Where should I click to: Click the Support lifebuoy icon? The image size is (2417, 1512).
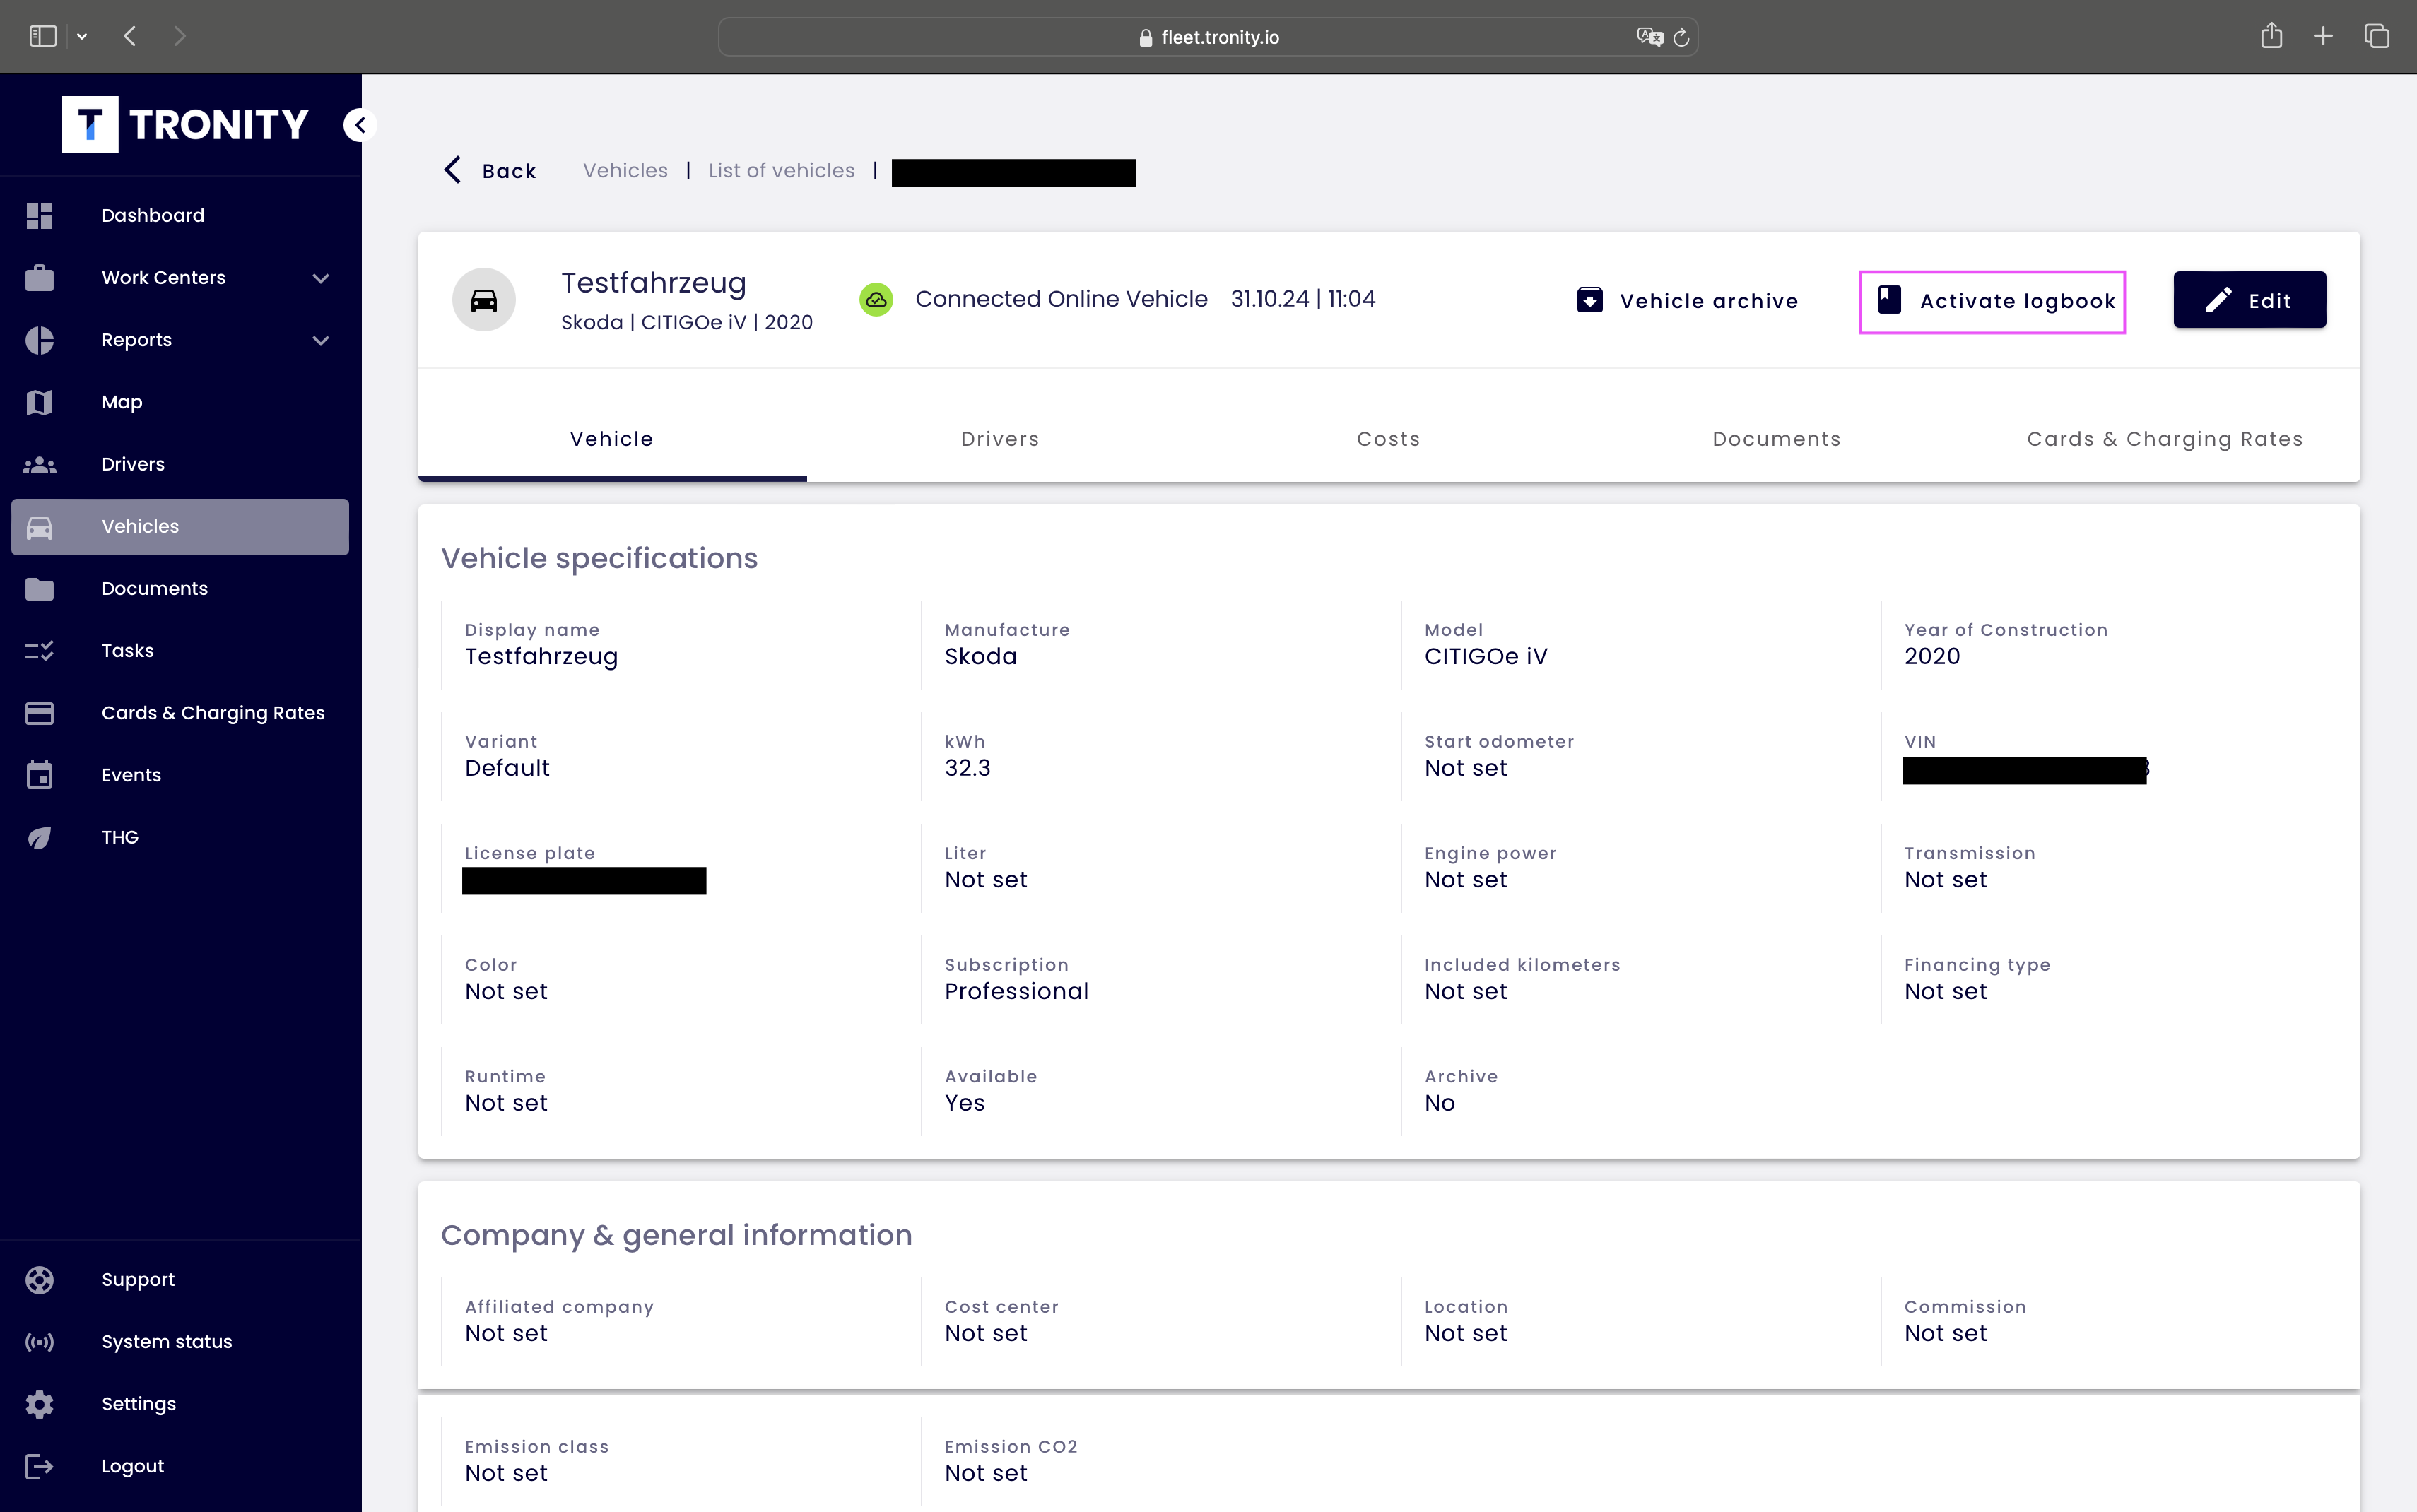[x=39, y=1280]
